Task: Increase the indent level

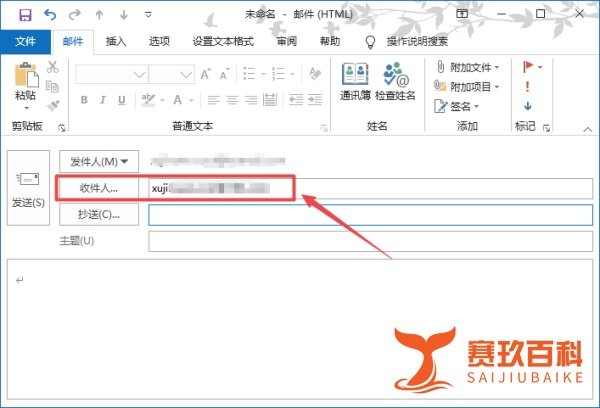Action: pyautogui.click(x=315, y=100)
